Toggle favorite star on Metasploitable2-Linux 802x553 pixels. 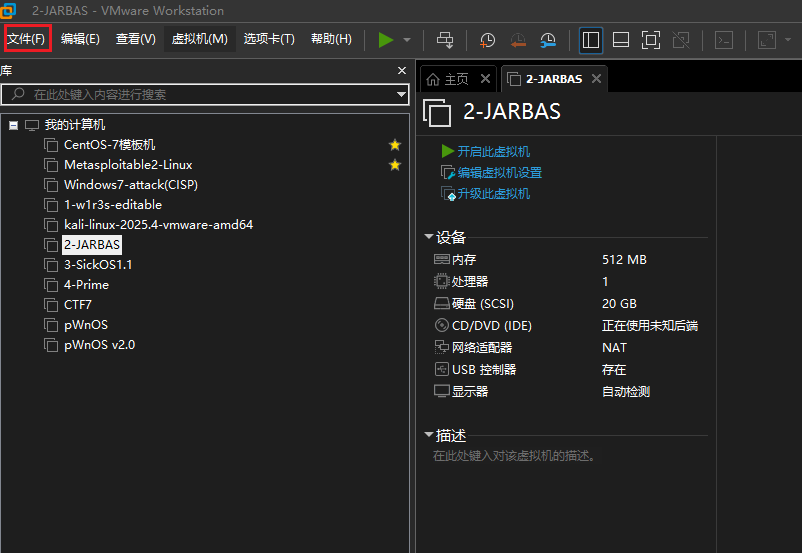point(394,165)
